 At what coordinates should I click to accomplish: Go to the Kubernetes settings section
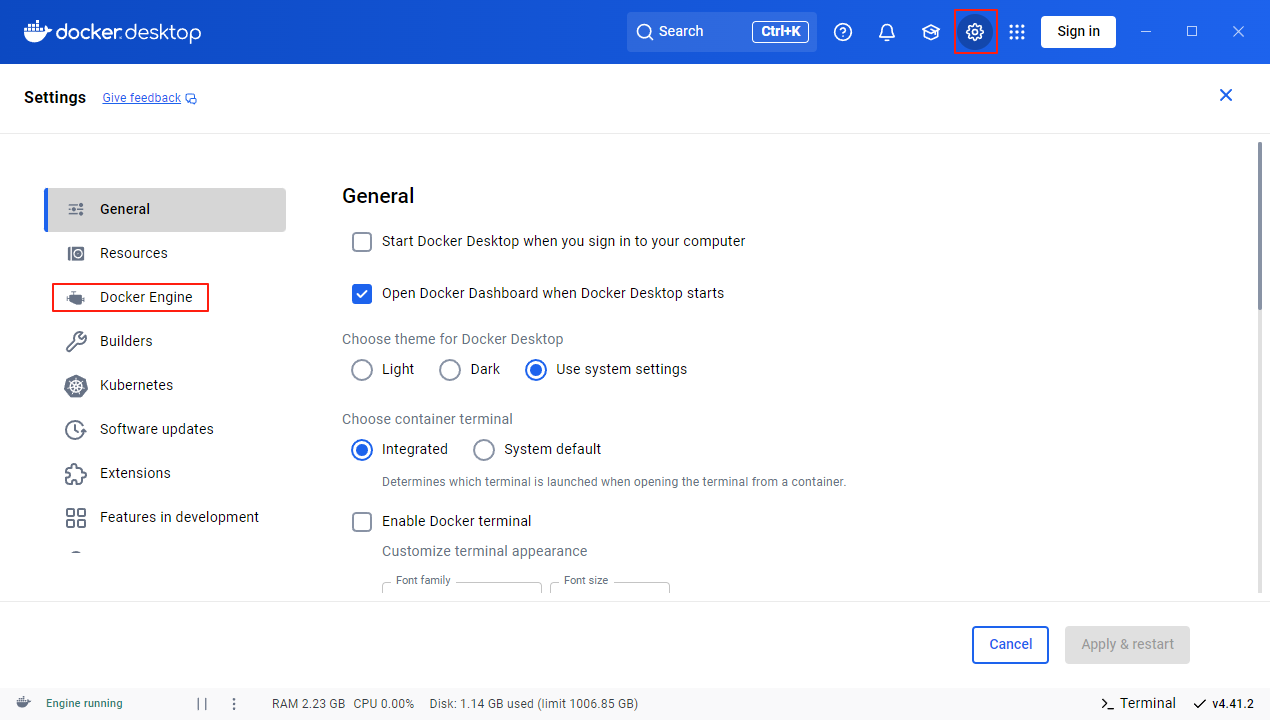coord(136,385)
